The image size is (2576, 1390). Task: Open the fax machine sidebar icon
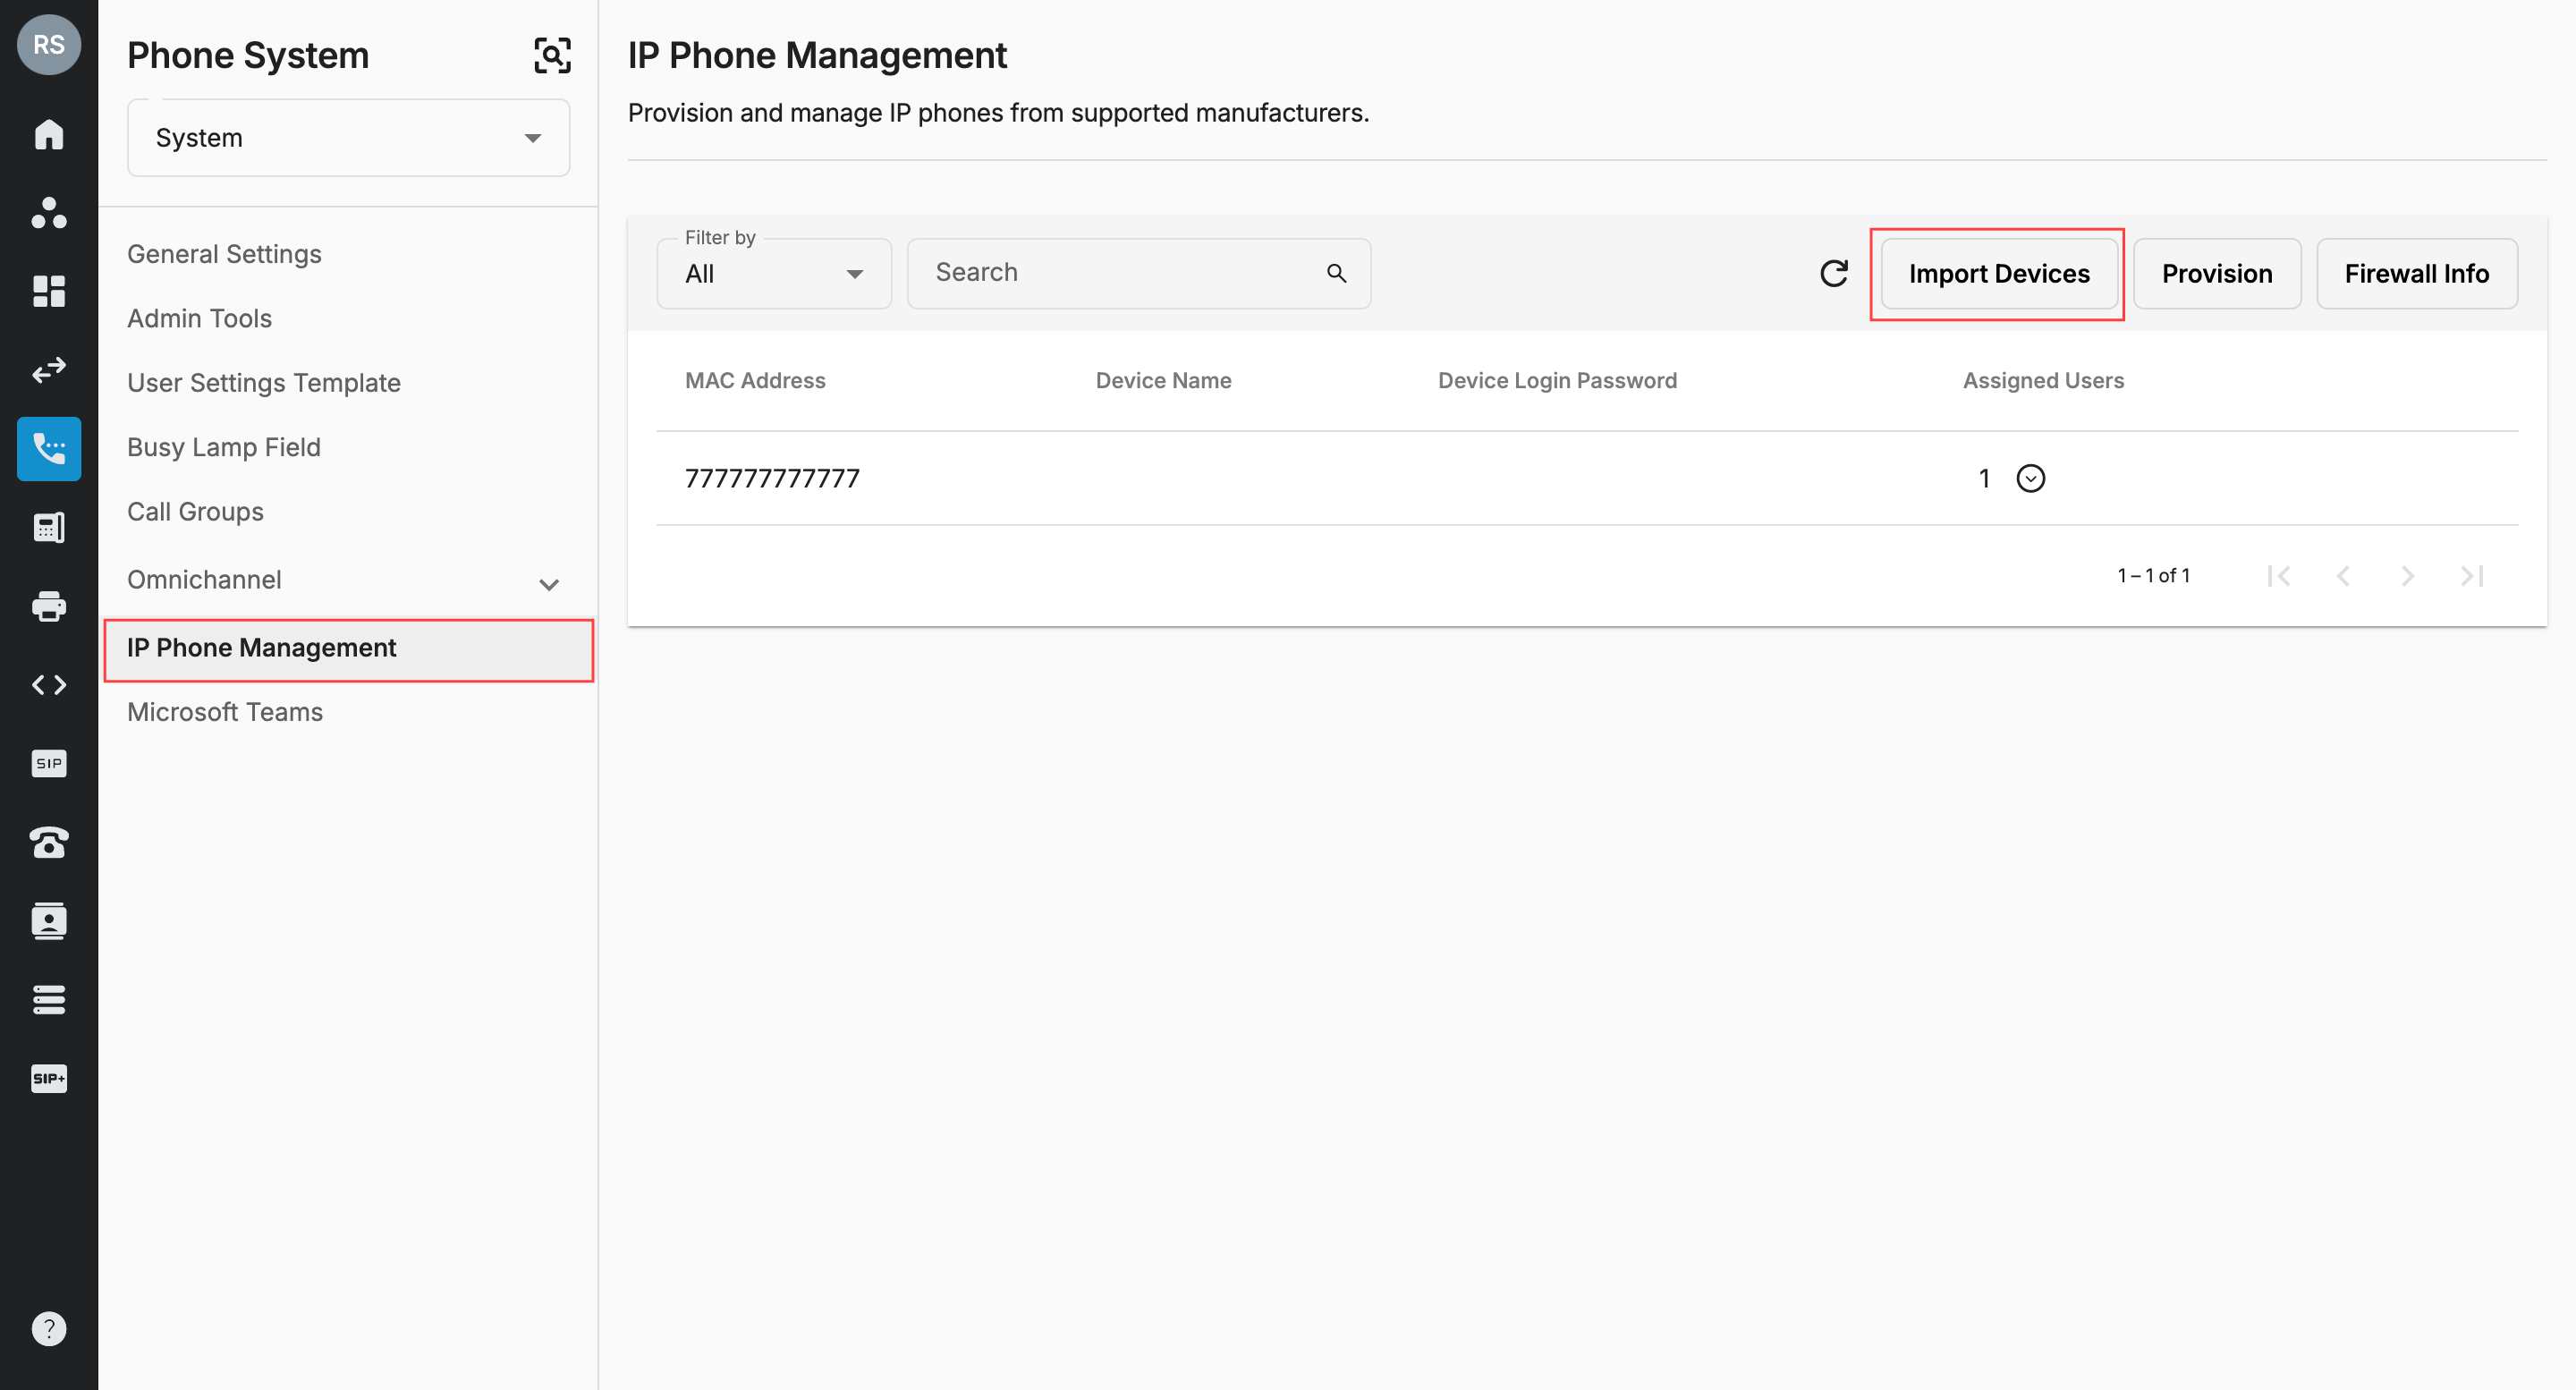(48, 527)
